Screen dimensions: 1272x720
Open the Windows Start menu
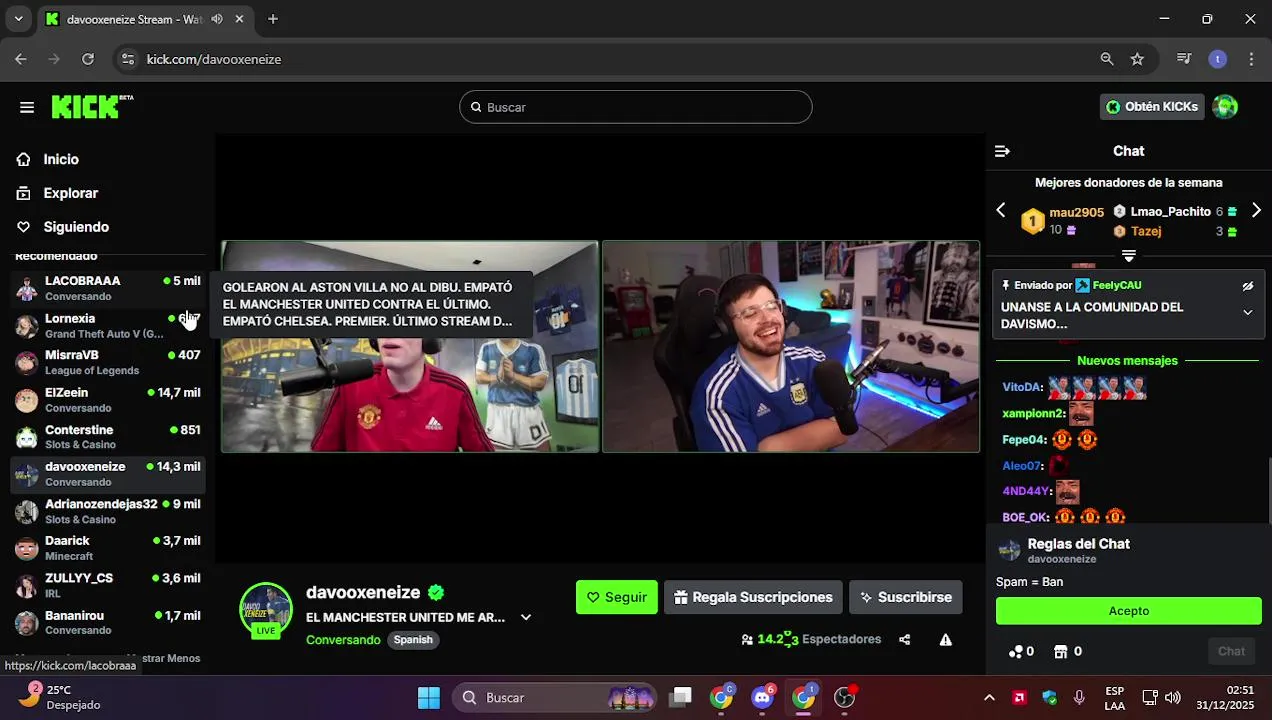coord(428,697)
